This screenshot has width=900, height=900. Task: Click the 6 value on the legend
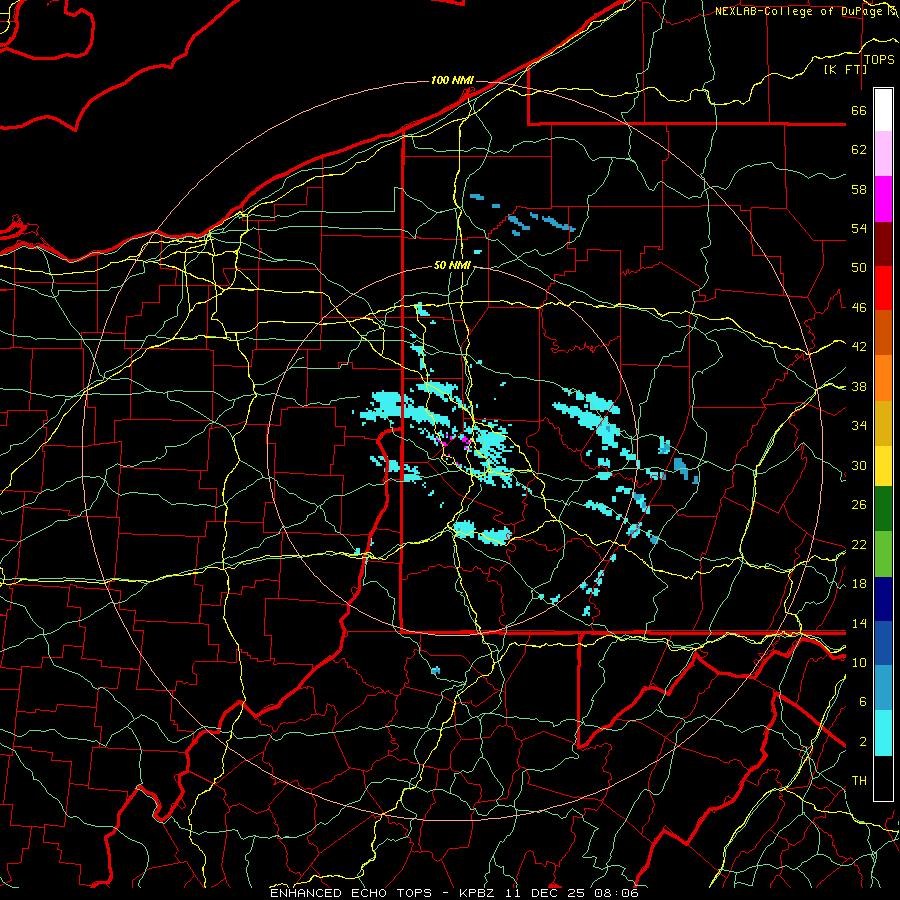pos(862,702)
